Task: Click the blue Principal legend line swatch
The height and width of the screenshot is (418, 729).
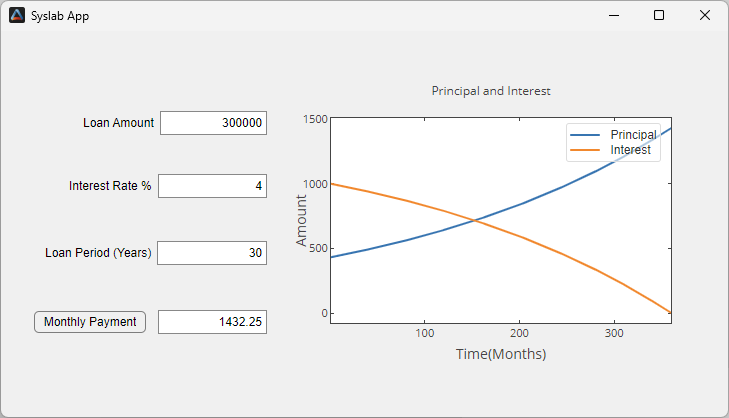Action: tap(584, 135)
